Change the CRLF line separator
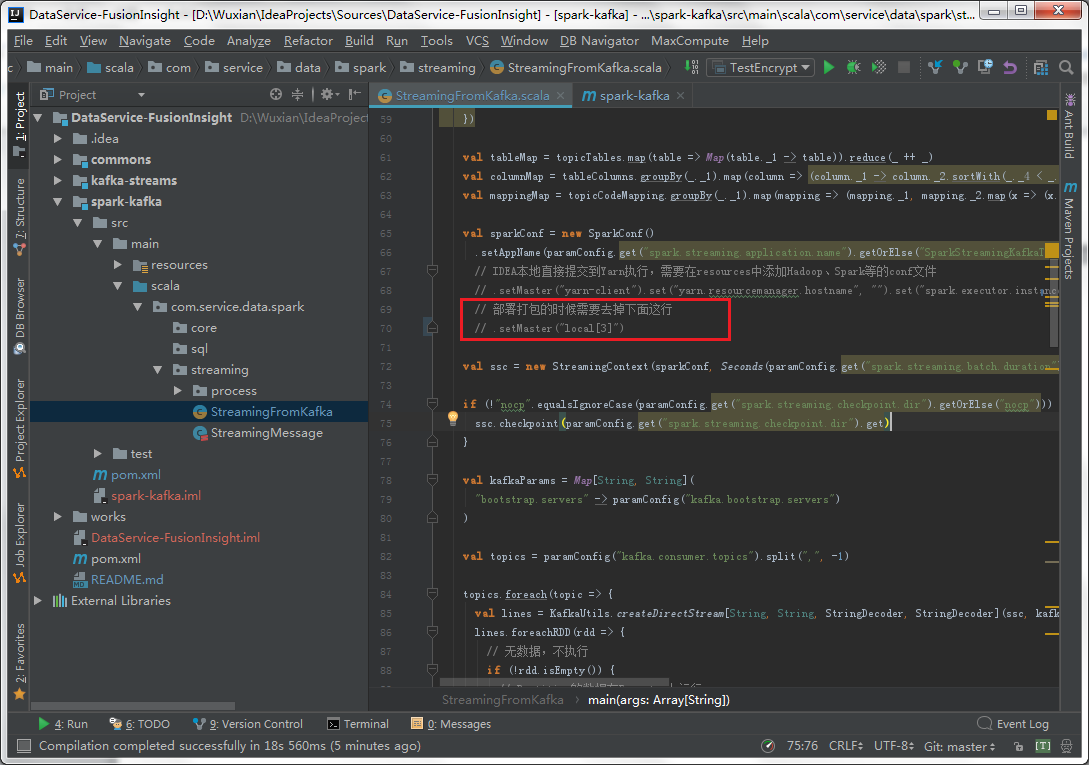Screen dimensions: 1089x765 (x=846, y=746)
